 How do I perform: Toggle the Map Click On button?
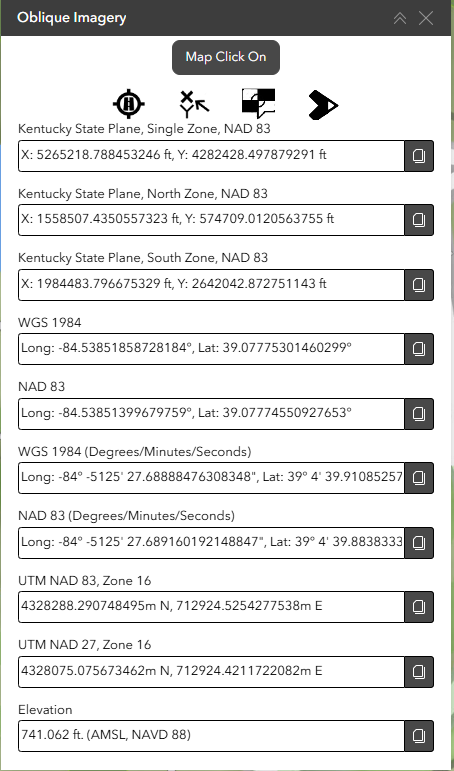point(226,58)
